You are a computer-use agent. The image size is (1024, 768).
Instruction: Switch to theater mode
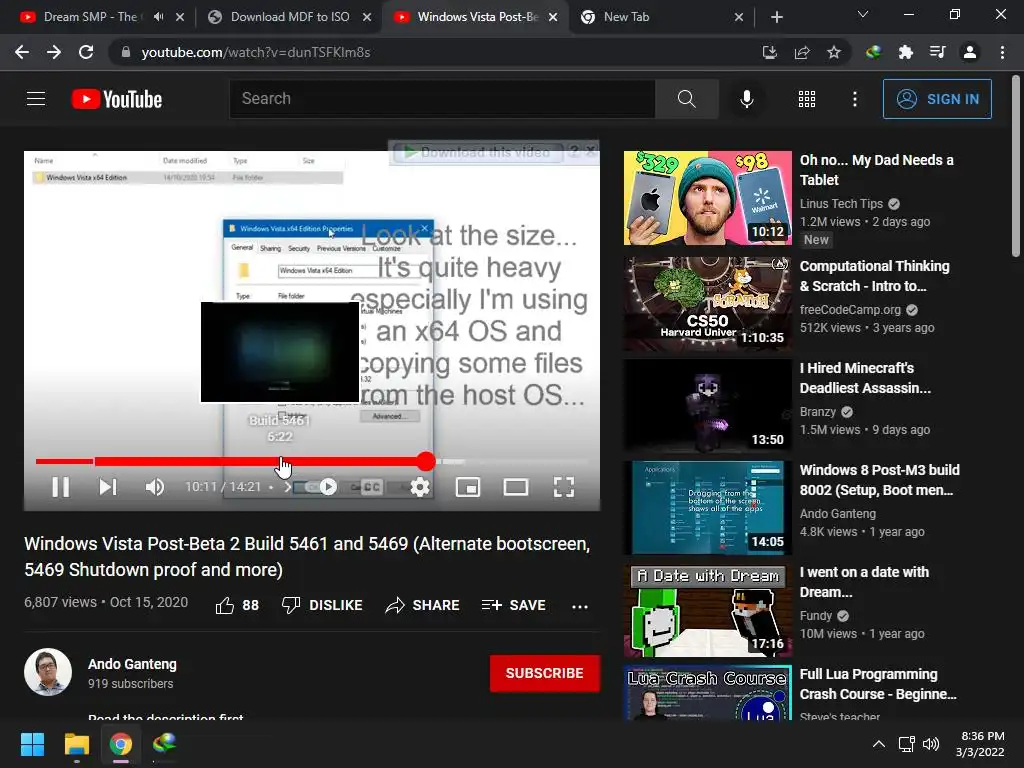(516, 487)
